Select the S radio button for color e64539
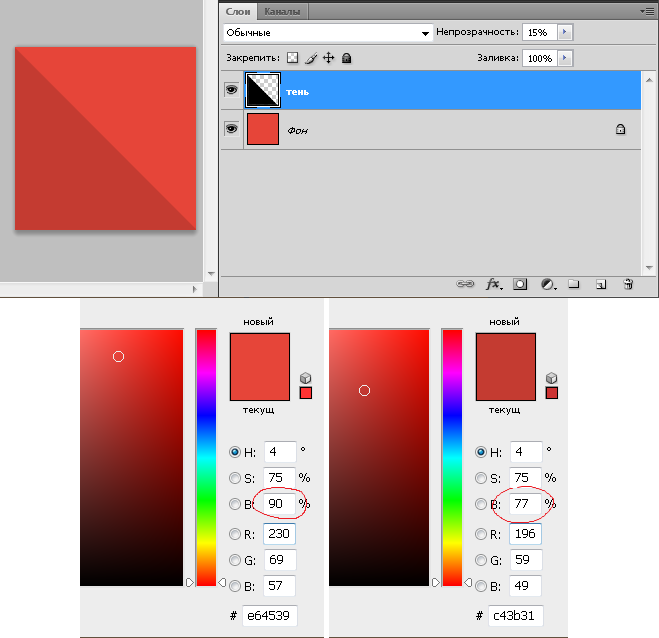 coord(235,478)
